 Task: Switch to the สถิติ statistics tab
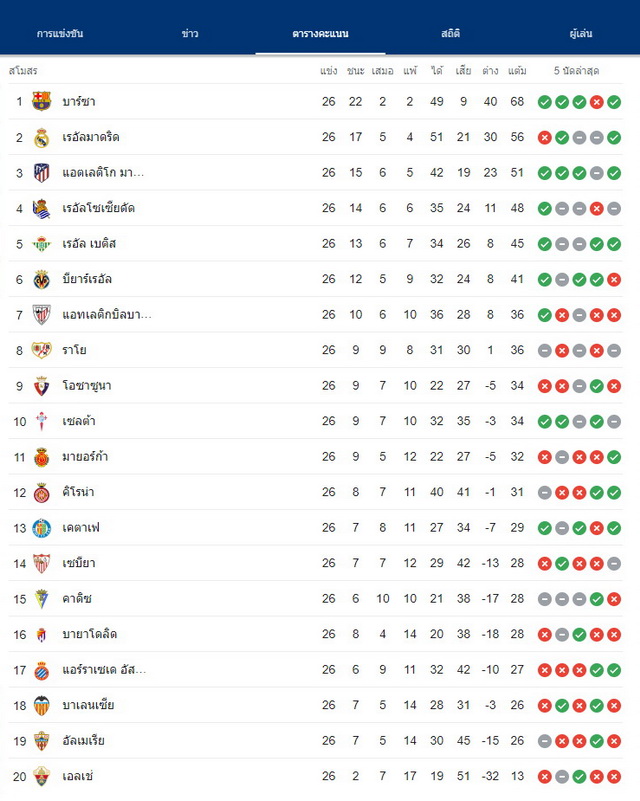451,34
